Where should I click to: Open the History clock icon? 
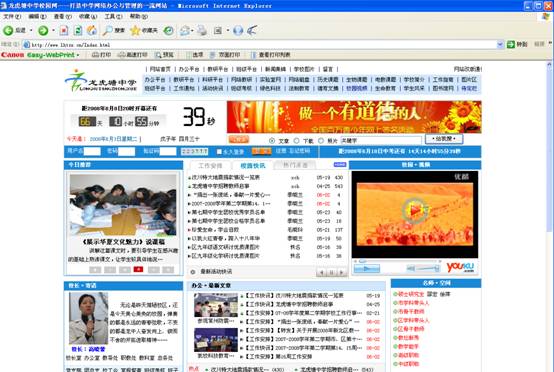click(169, 31)
